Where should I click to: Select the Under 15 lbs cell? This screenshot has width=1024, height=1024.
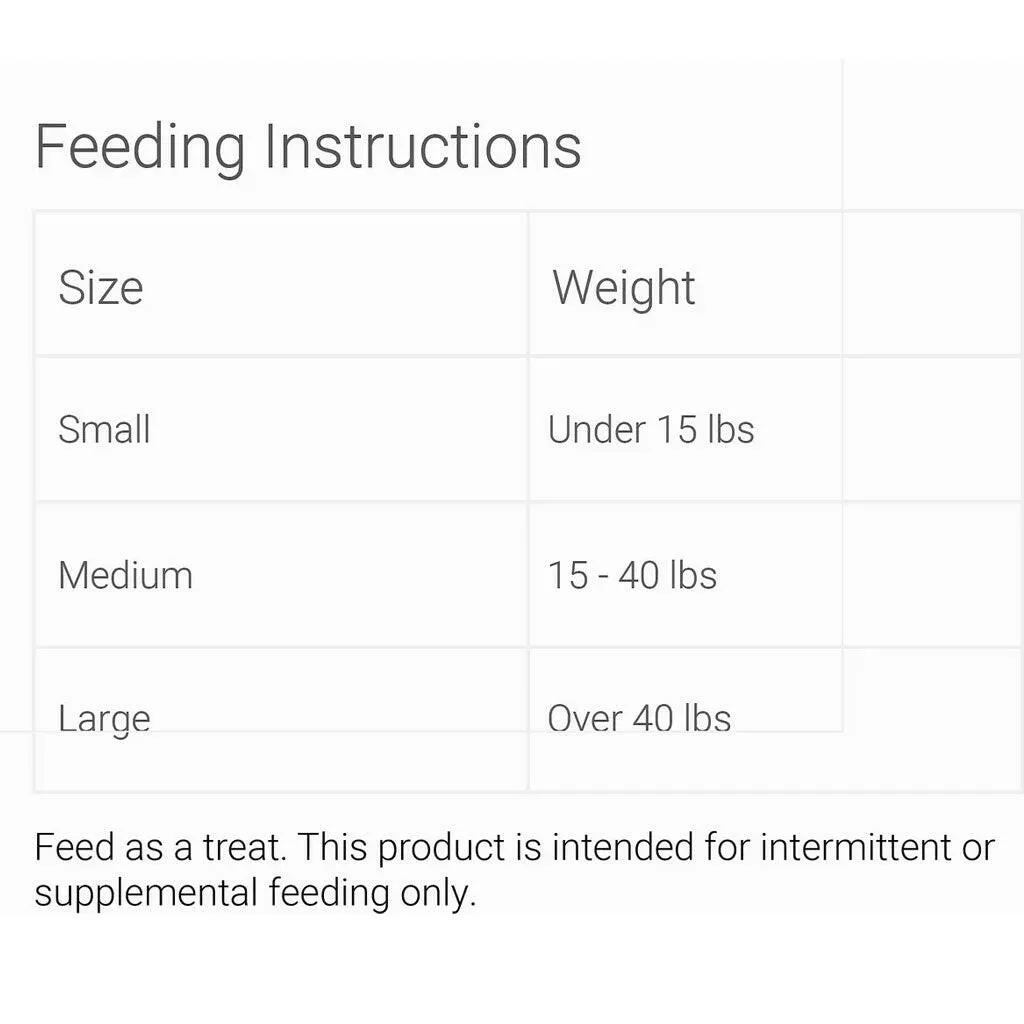[685, 429]
